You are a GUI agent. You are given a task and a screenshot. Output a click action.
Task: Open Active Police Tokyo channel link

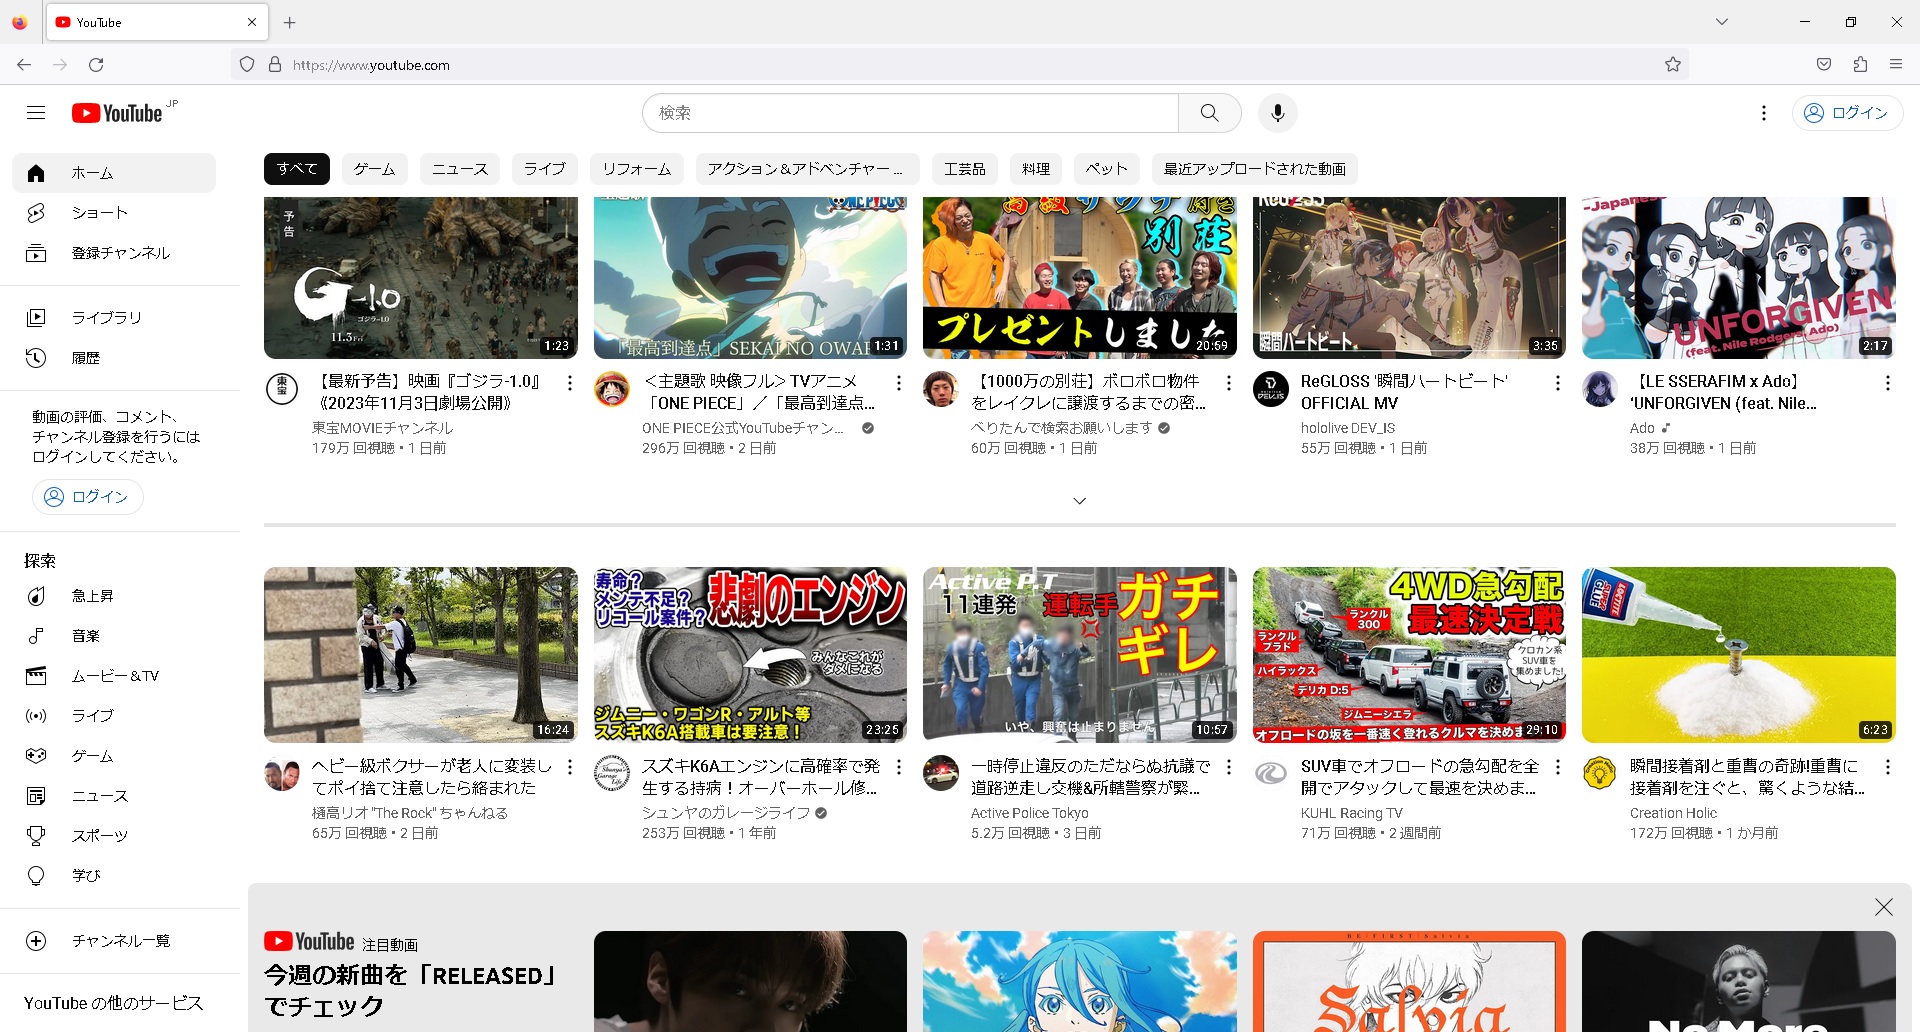(x=1030, y=813)
